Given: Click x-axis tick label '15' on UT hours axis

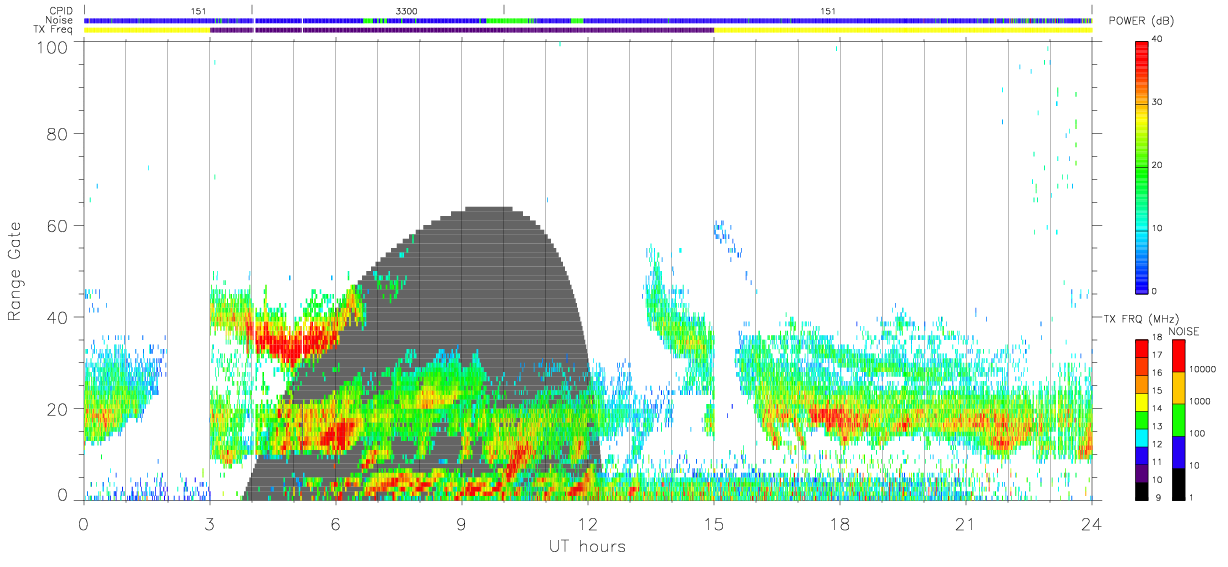Looking at the screenshot, I should 713,525.
